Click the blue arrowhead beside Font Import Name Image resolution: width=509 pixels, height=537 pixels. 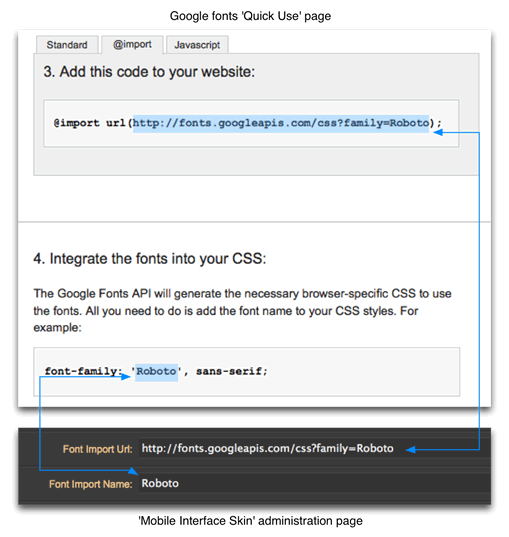pos(133,471)
